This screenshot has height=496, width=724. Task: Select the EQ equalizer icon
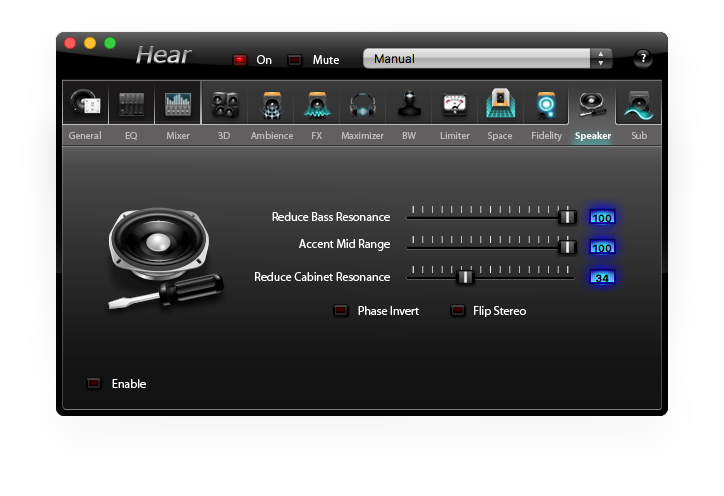coord(131,104)
